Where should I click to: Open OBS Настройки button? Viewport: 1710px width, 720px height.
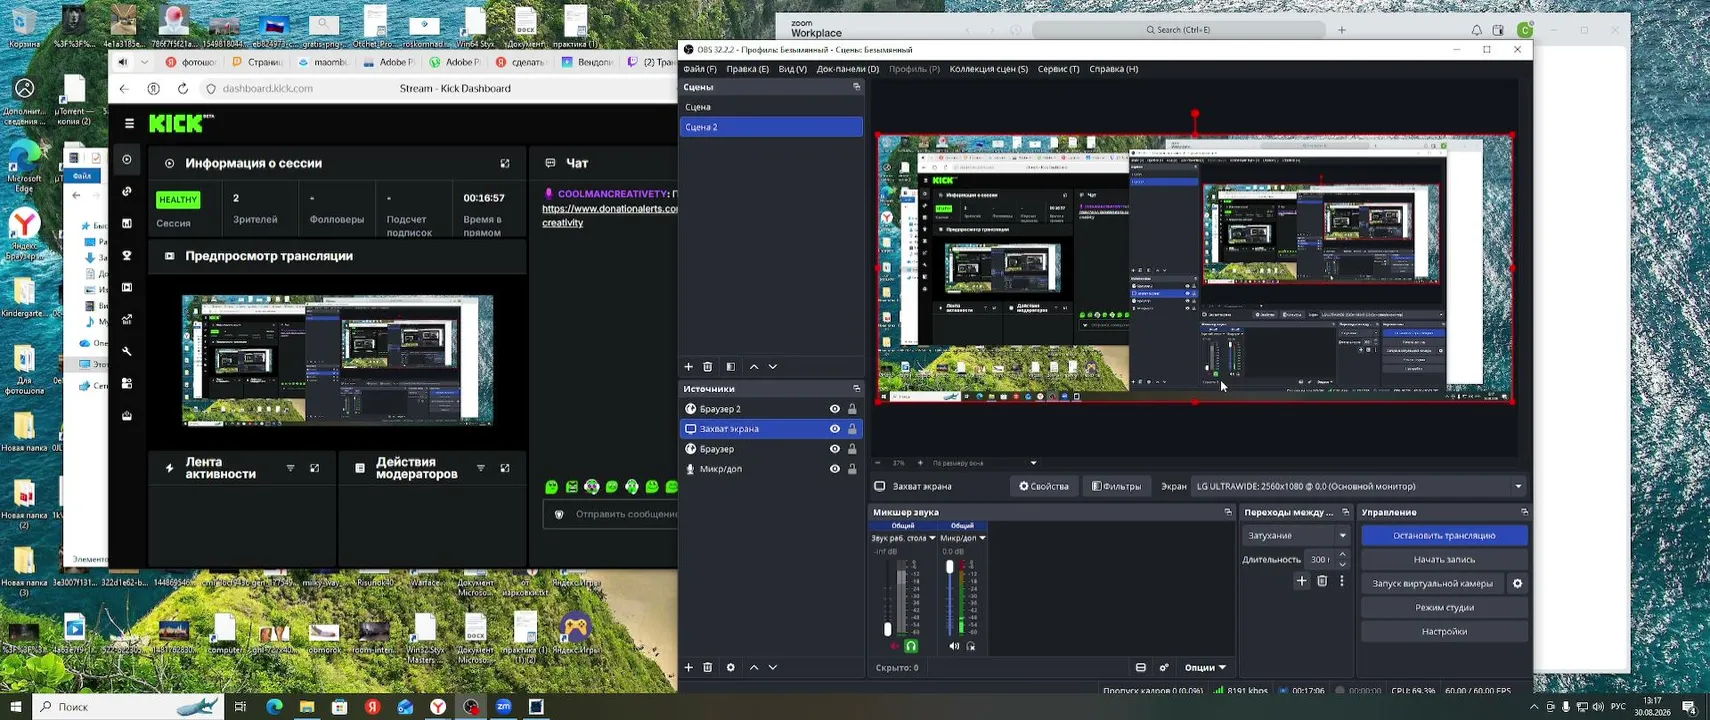click(1444, 631)
